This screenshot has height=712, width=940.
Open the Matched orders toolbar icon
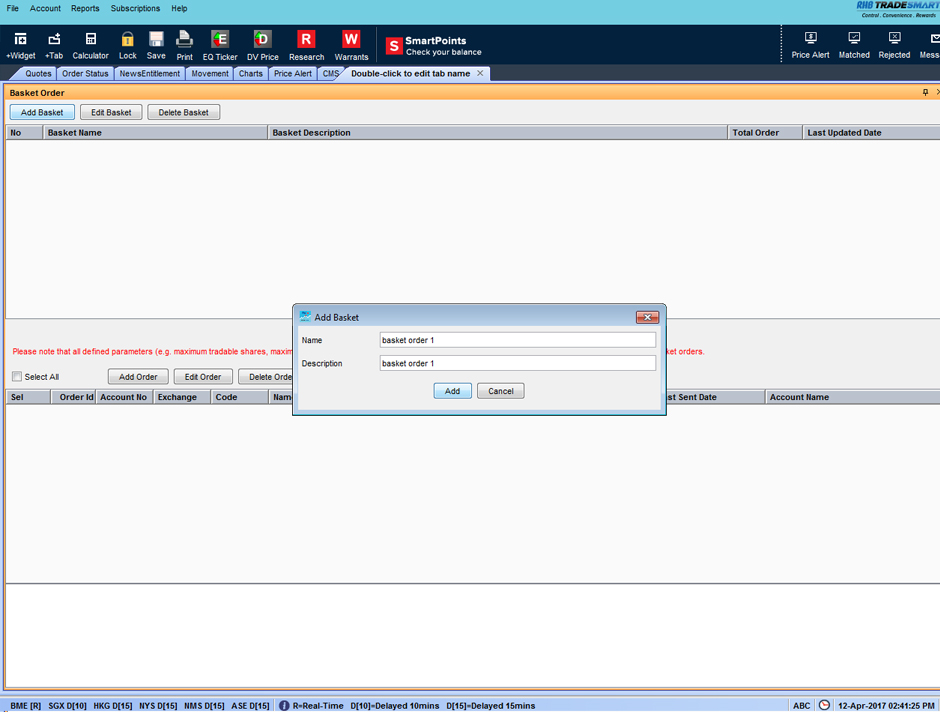pyautogui.click(x=854, y=46)
